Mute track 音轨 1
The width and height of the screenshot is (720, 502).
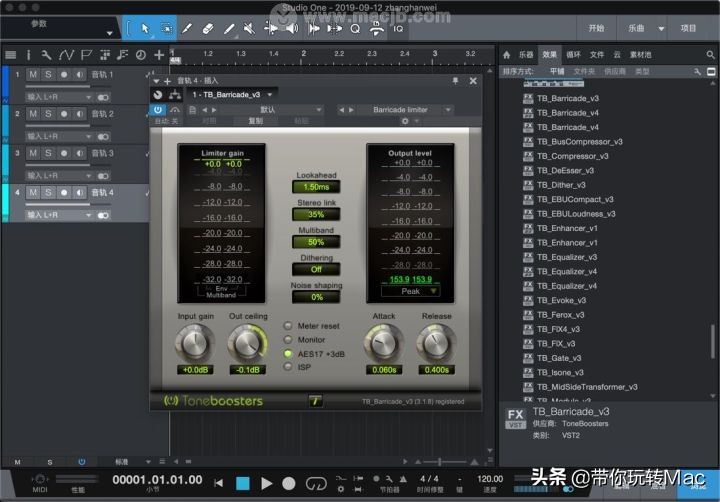tap(33, 75)
